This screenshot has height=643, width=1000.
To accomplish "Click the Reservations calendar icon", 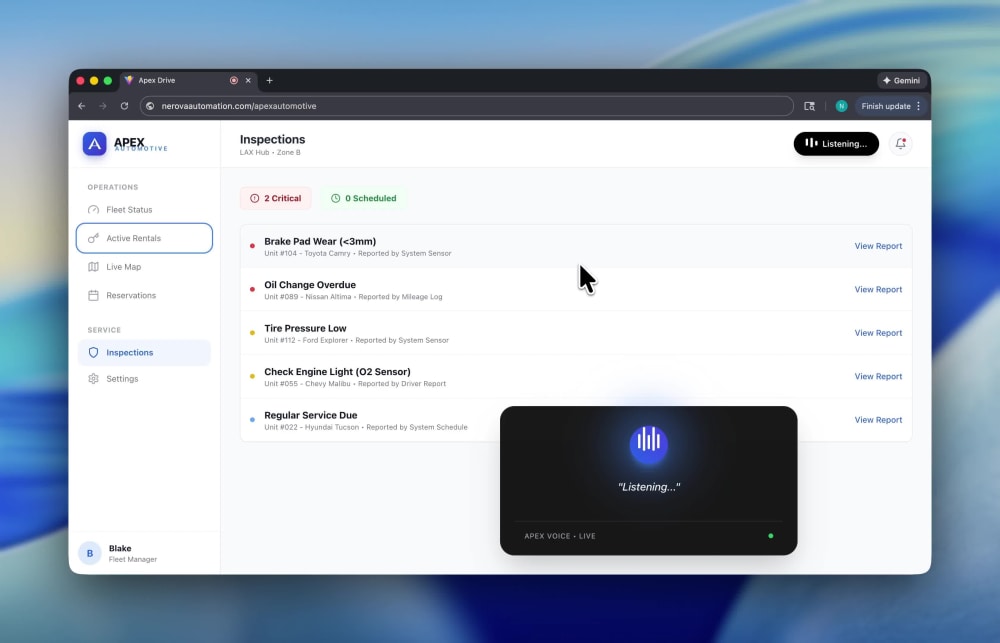I will coord(93,295).
